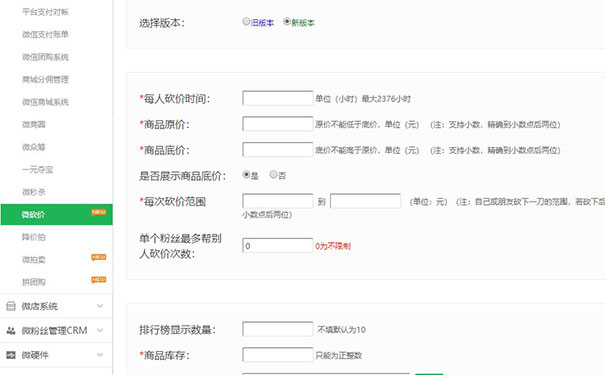Open 商城分佣管理
This screenshot has height=375, width=605.
45,79
